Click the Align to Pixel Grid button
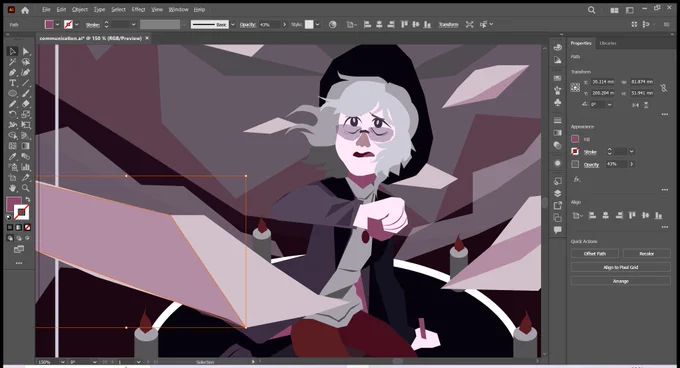Screen dimensions: 680x368 [621, 267]
